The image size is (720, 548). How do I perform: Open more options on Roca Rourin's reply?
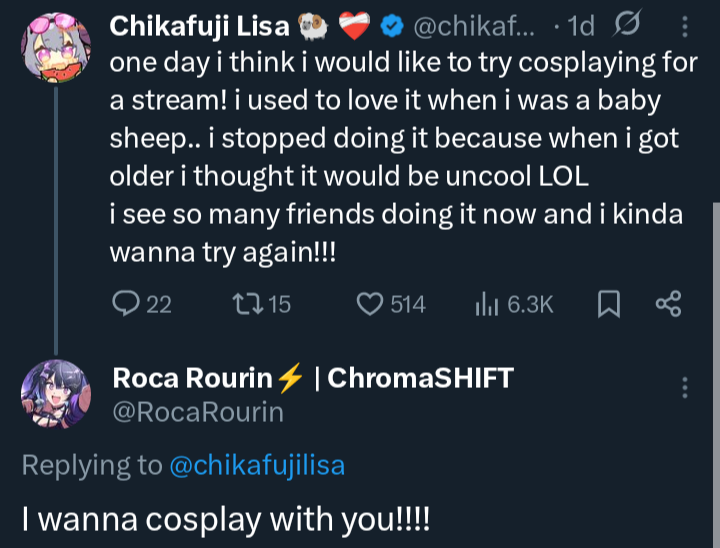click(x=685, y=388)
